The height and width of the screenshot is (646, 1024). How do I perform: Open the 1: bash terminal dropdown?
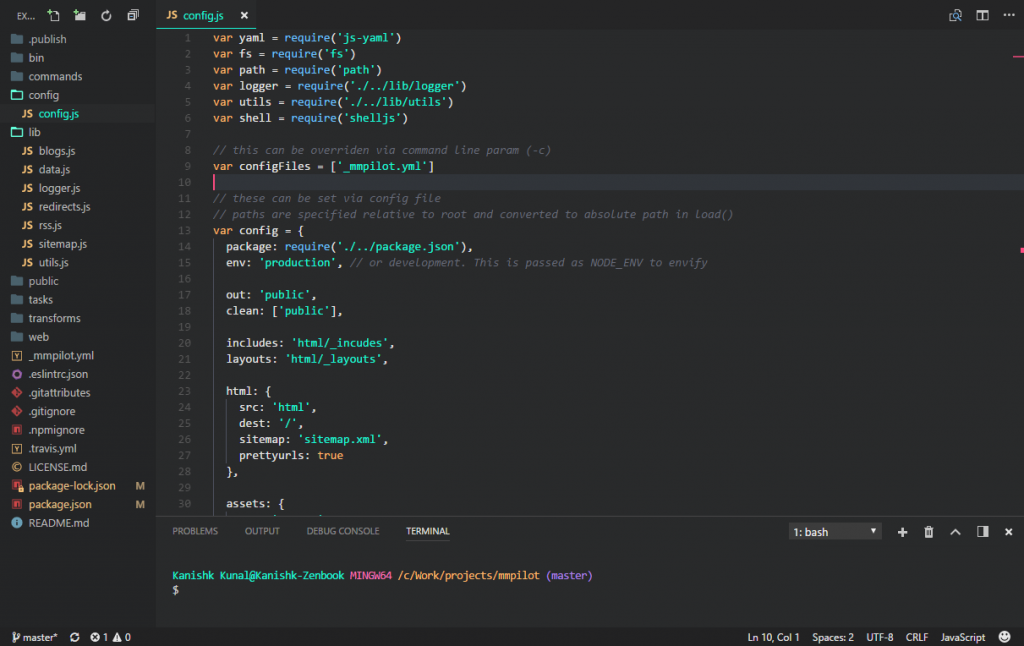point(835,531)
